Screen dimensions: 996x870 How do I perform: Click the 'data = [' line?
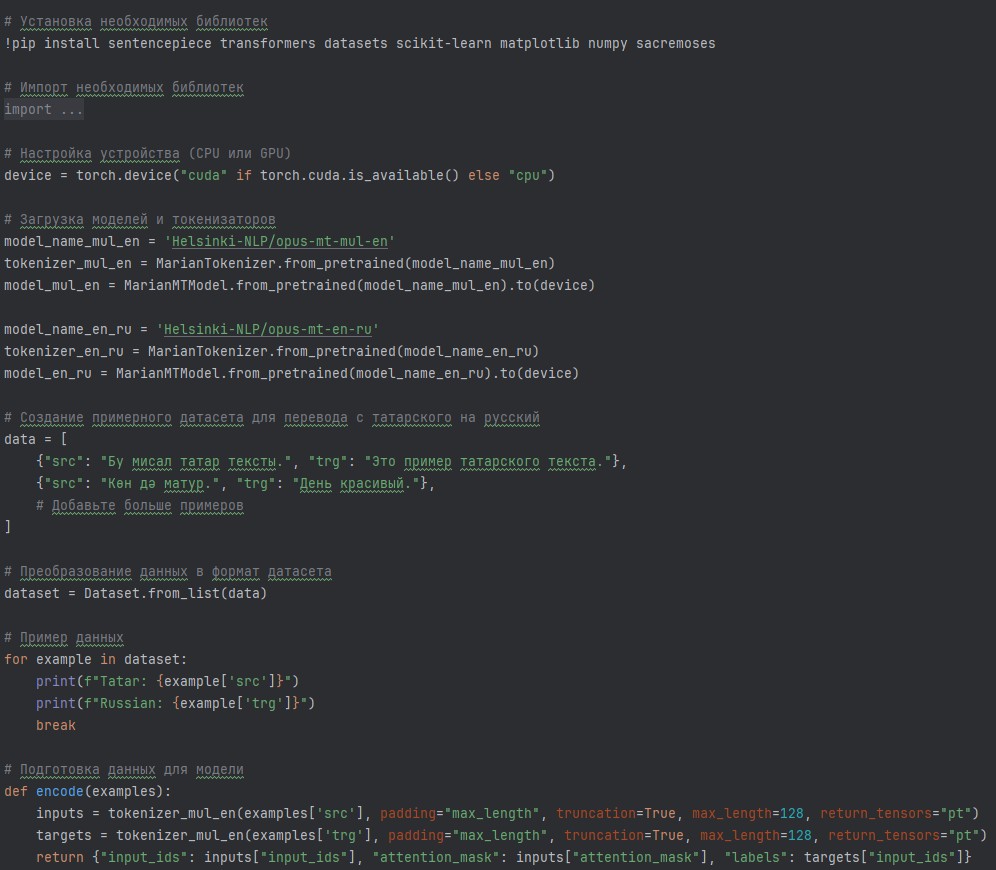click(x=36, y=440)
